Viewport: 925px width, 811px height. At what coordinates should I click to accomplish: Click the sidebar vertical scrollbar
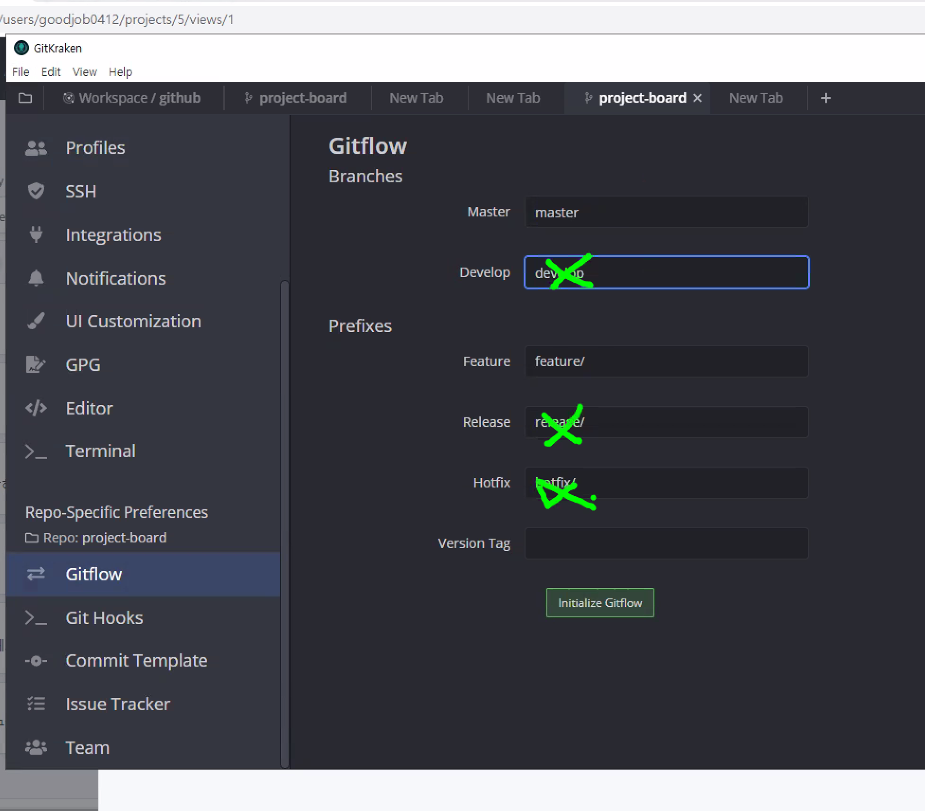coord(285,524)
